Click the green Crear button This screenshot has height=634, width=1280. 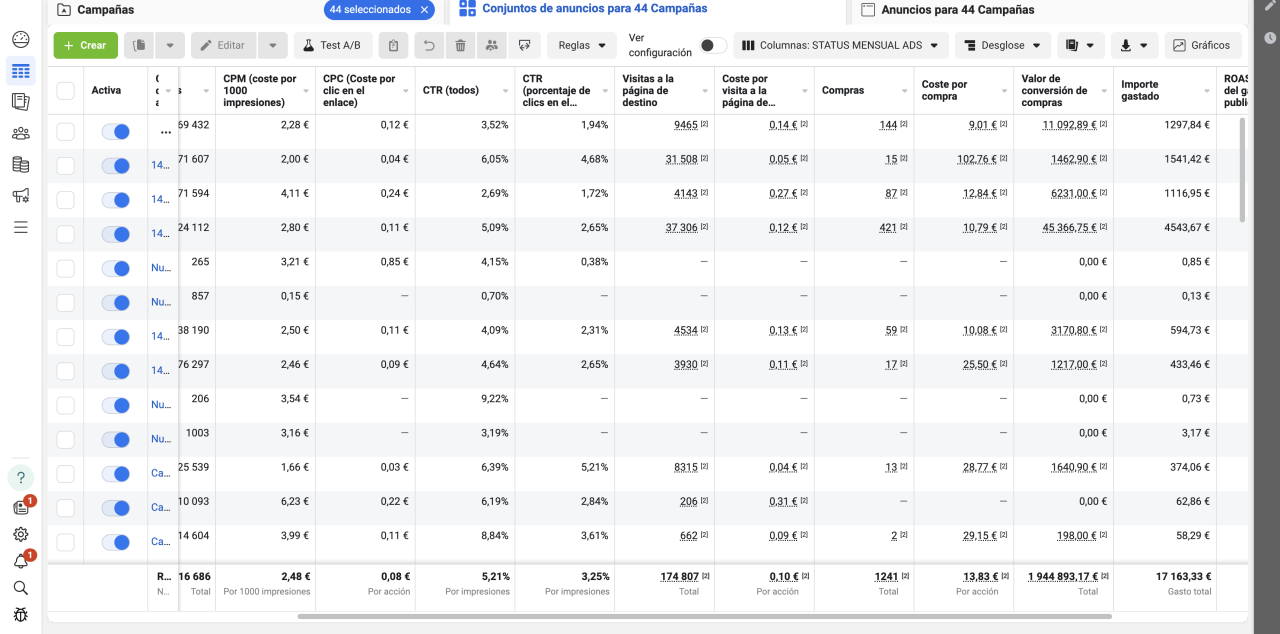coord(86,46)
